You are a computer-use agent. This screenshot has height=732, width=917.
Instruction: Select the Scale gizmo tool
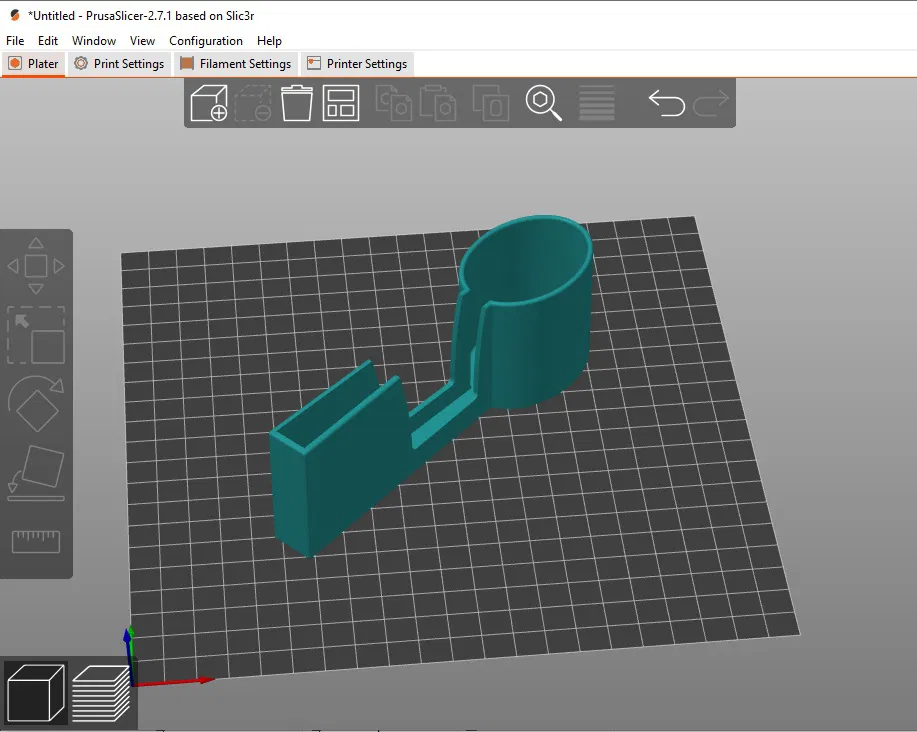(x=36, y=335)
